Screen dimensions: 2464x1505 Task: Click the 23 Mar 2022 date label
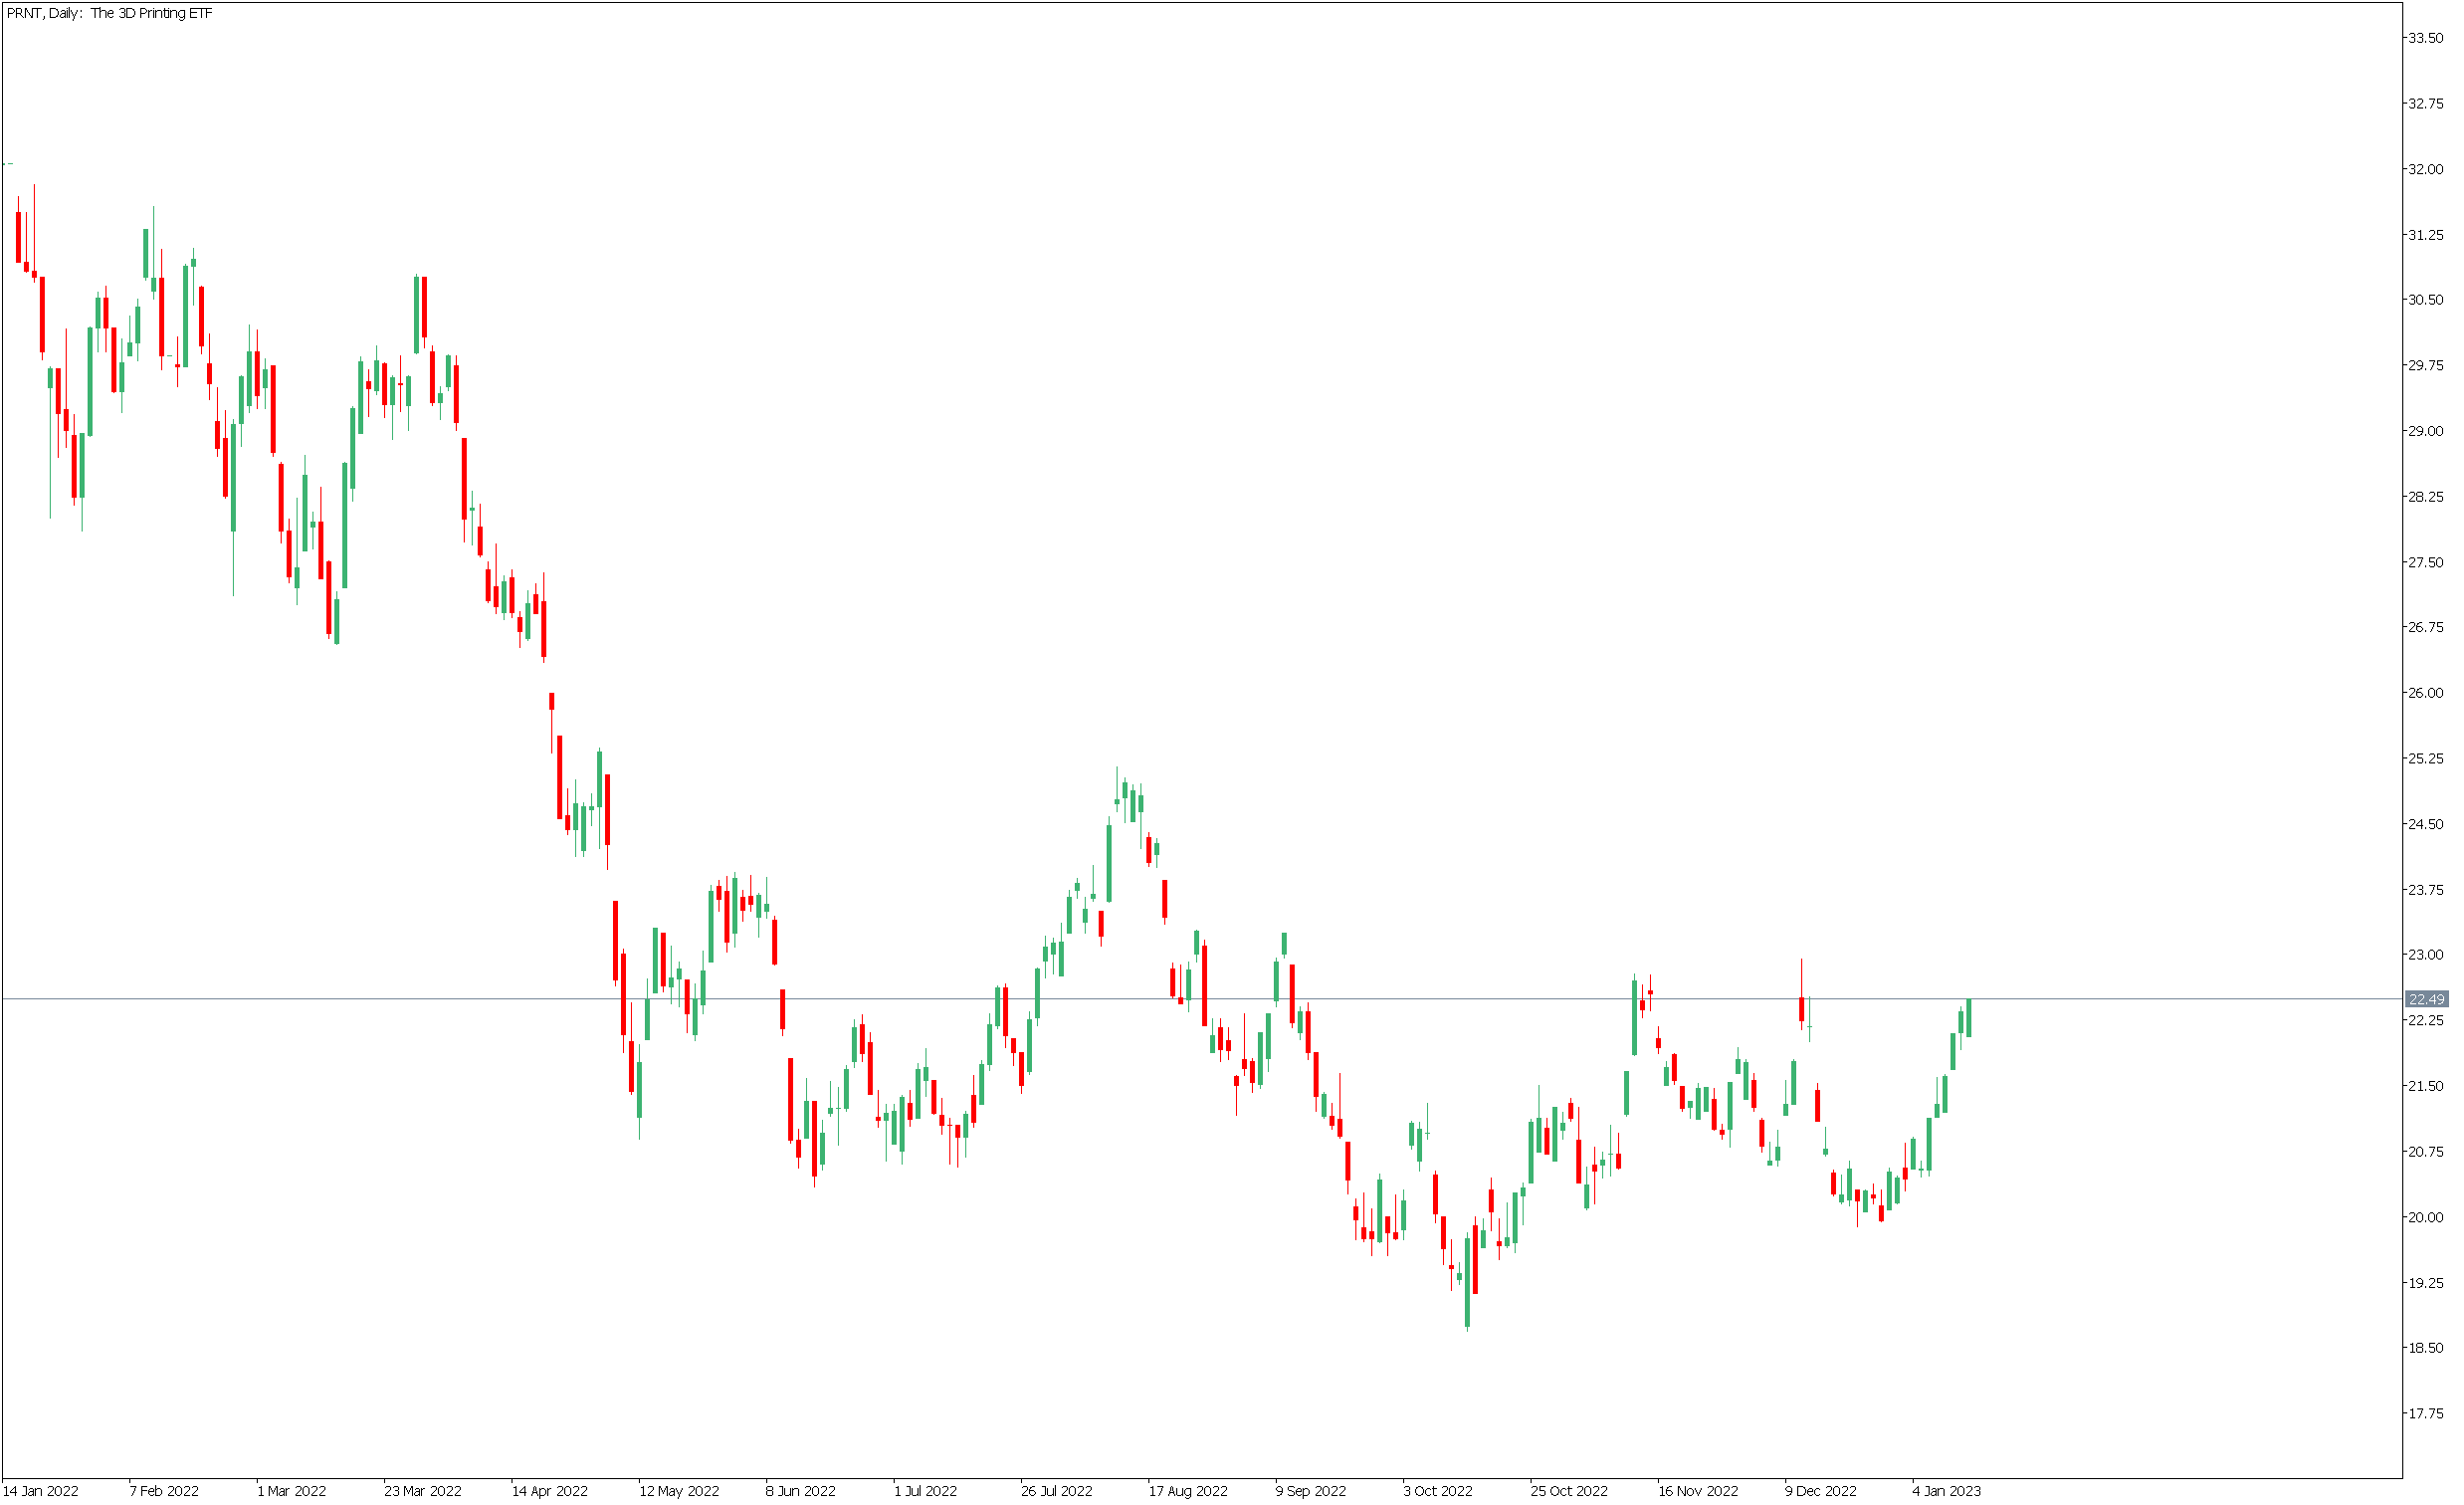point(423,1491)
